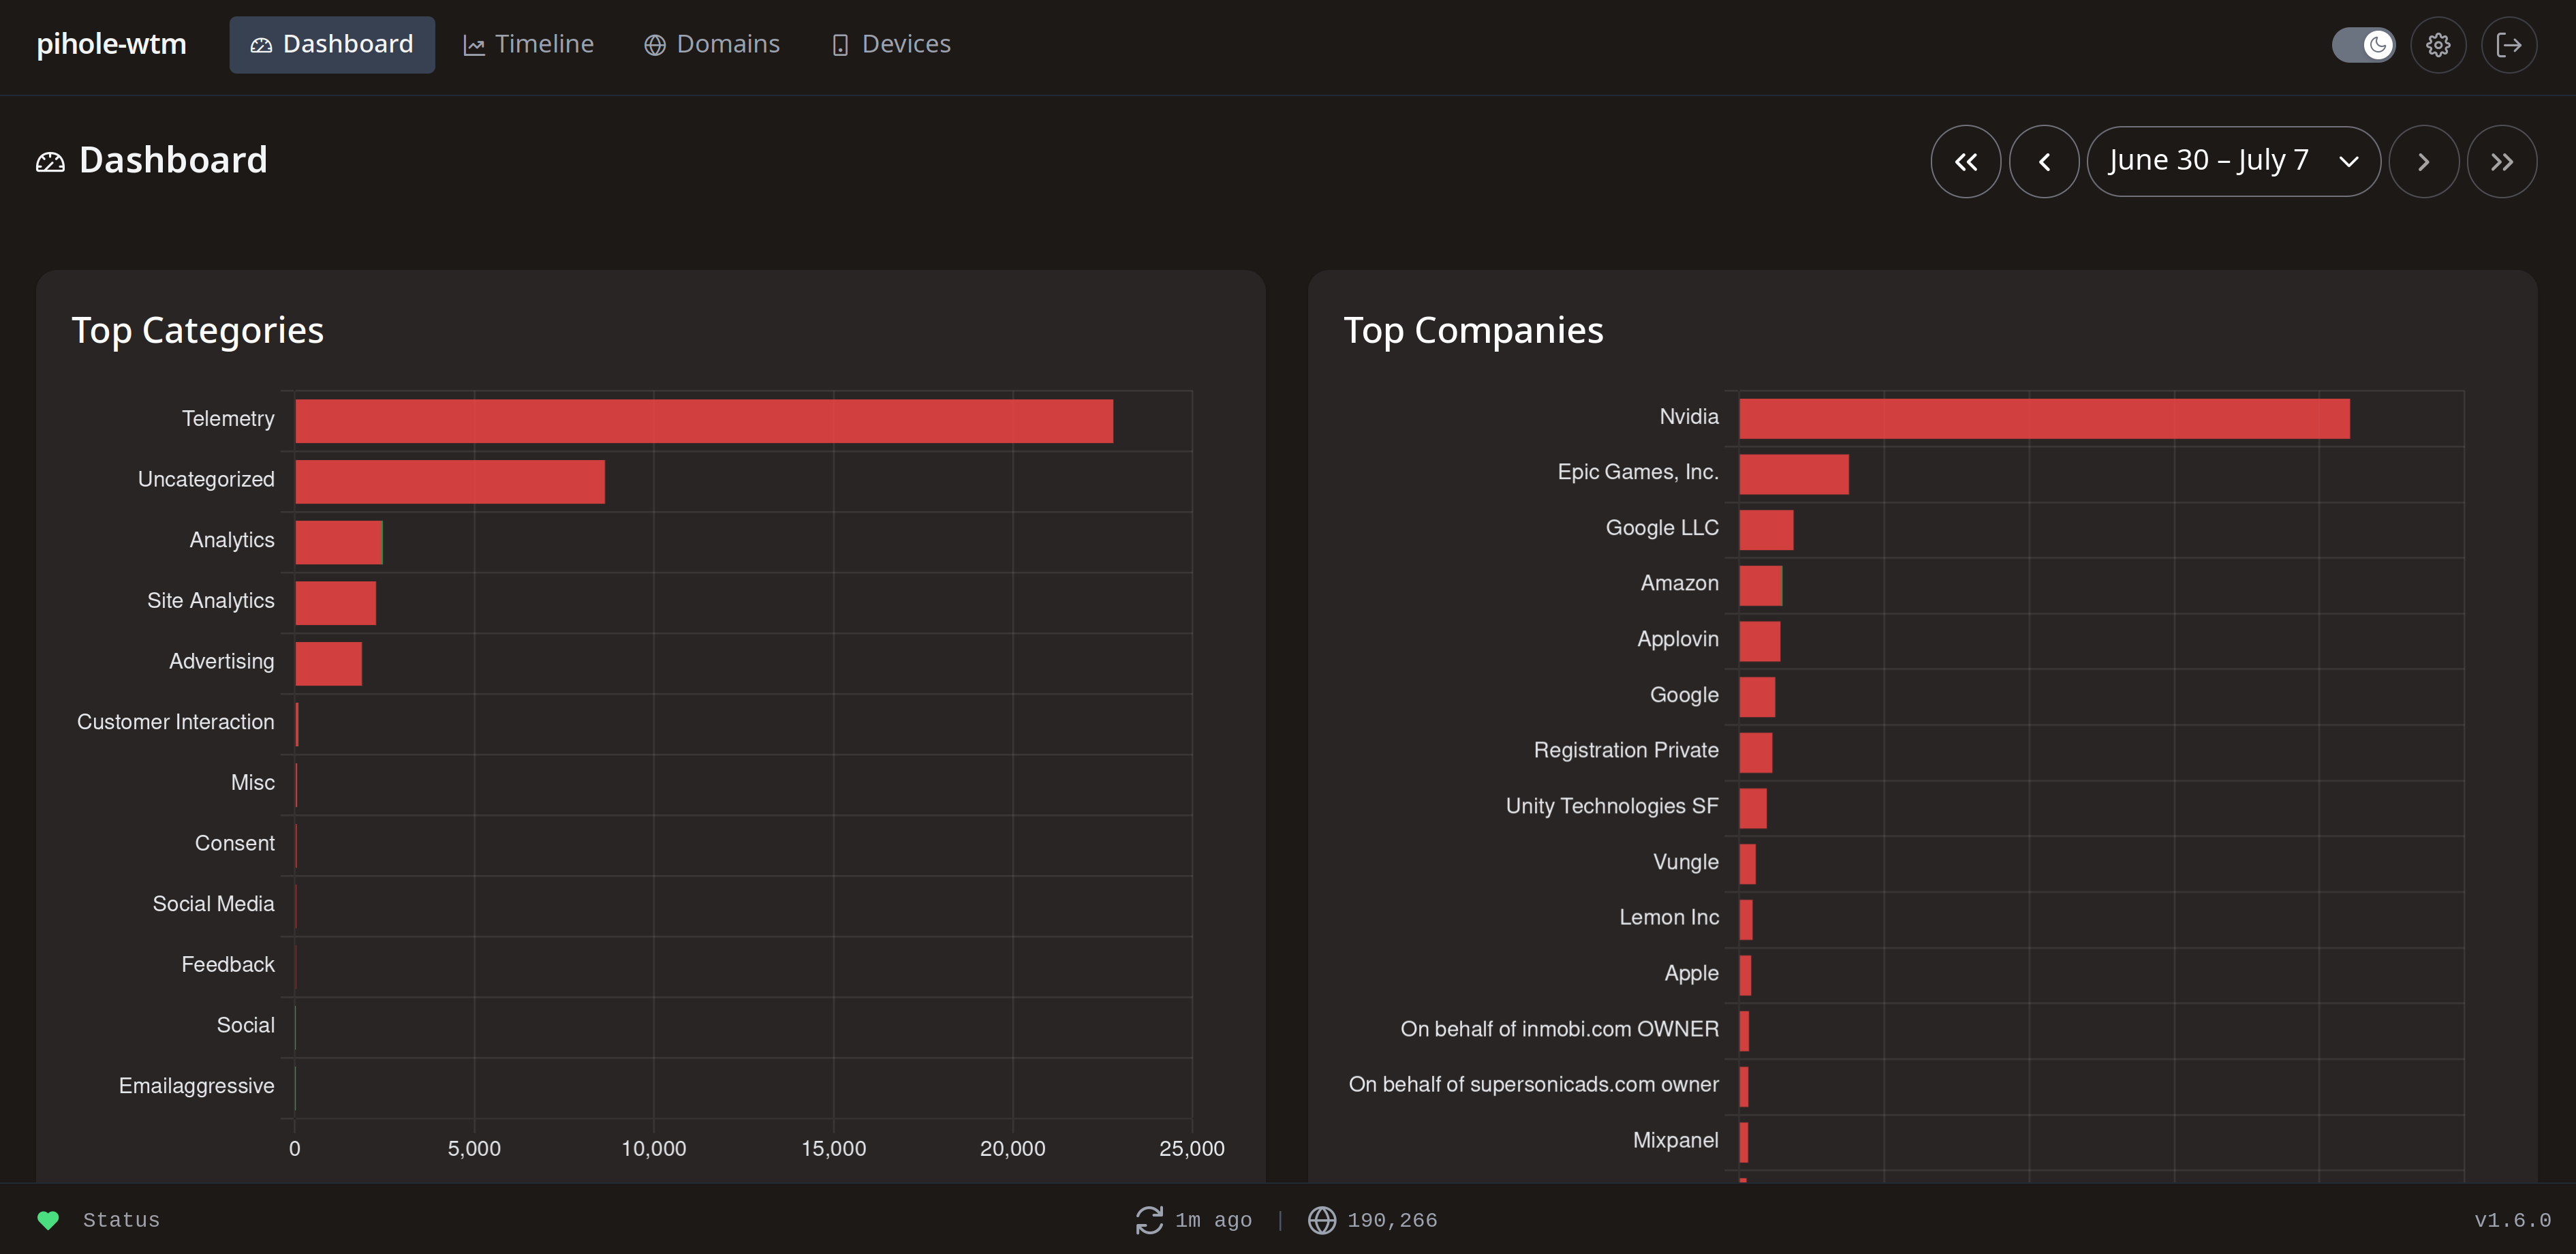This screenshot has width=2576, height=1254.
Task: Click the 'Apple' company label
Action: pyautogui.click(x=1691, y=973)
